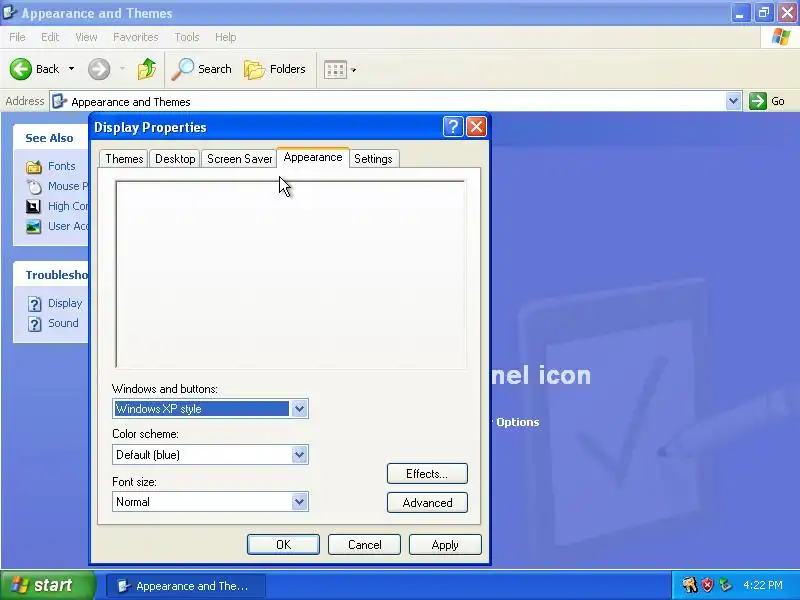Open the High Contrast link
Viewport: 800px width, 600px height.
pos(68,206)
